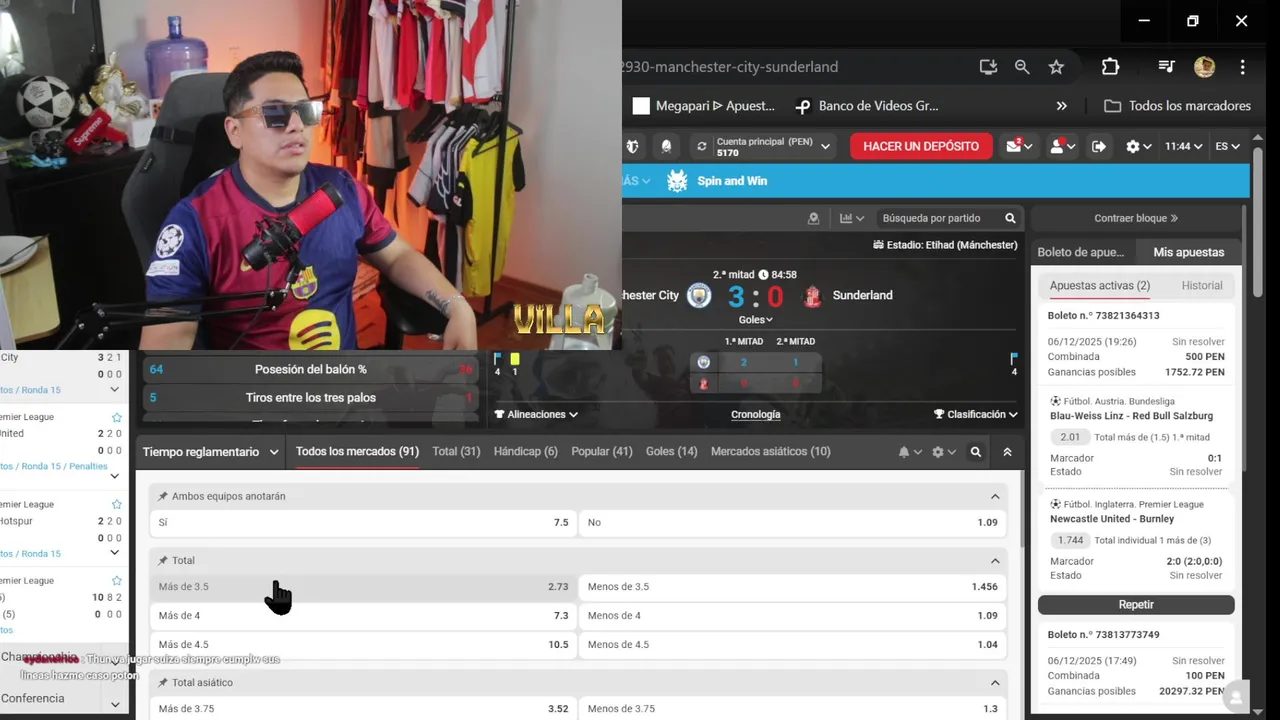1280x720 pixels.
Task: Show the hidden bookmarks chevron
Action: click(1061, 106)
